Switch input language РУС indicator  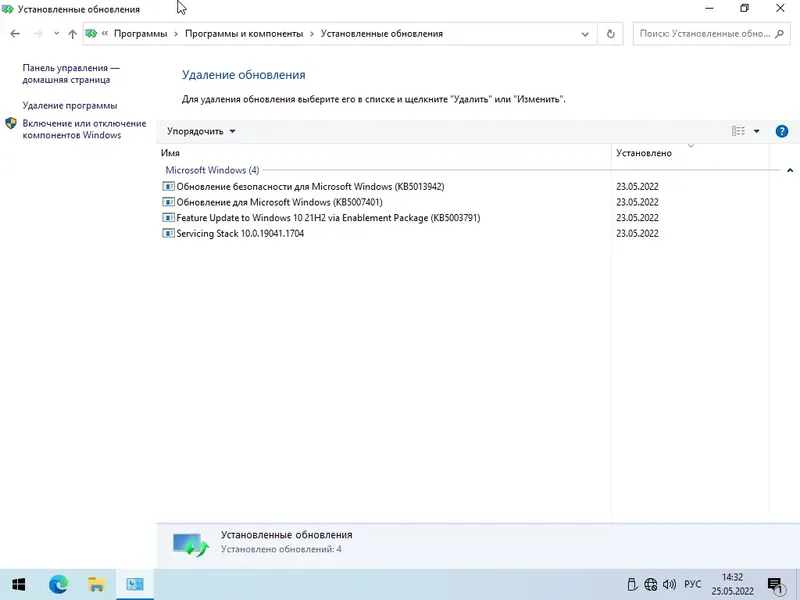[692, 585]
